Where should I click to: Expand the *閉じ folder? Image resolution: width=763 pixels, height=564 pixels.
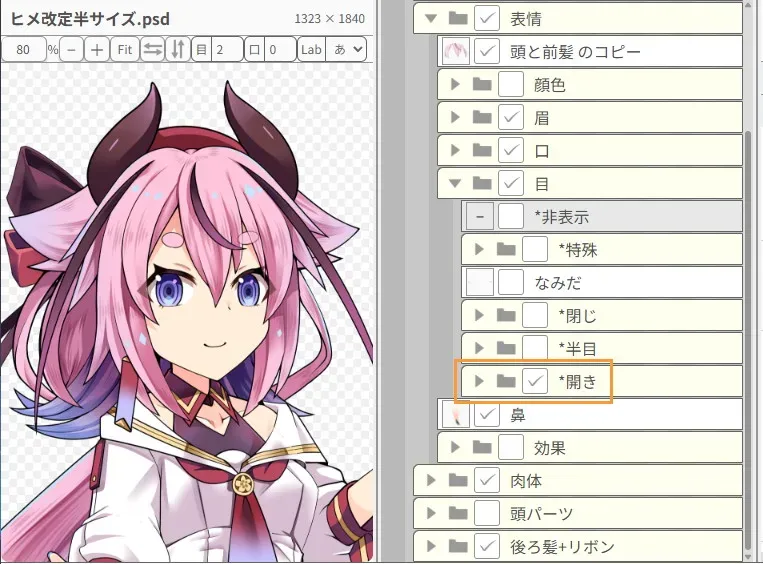[479, 316]
